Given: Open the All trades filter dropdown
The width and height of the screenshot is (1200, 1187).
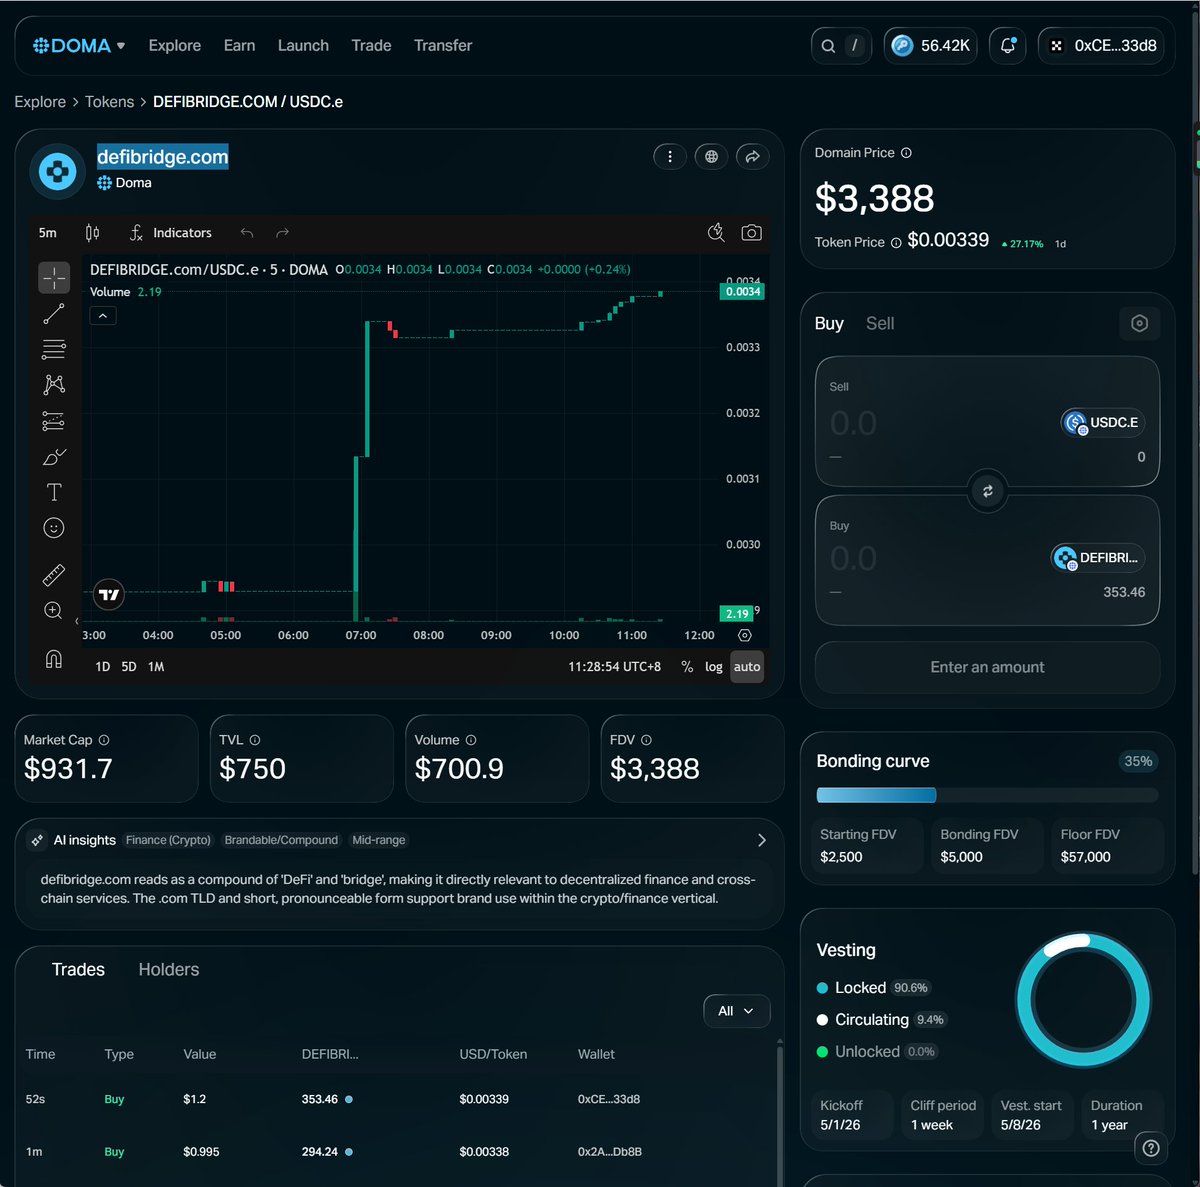Looking at the screenshot, I should coord(736,1011).
